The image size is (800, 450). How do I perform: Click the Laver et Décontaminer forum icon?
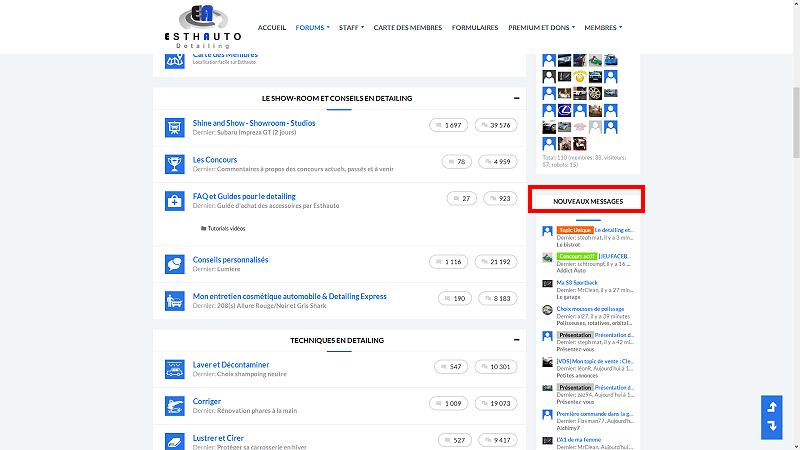(174, 369)
